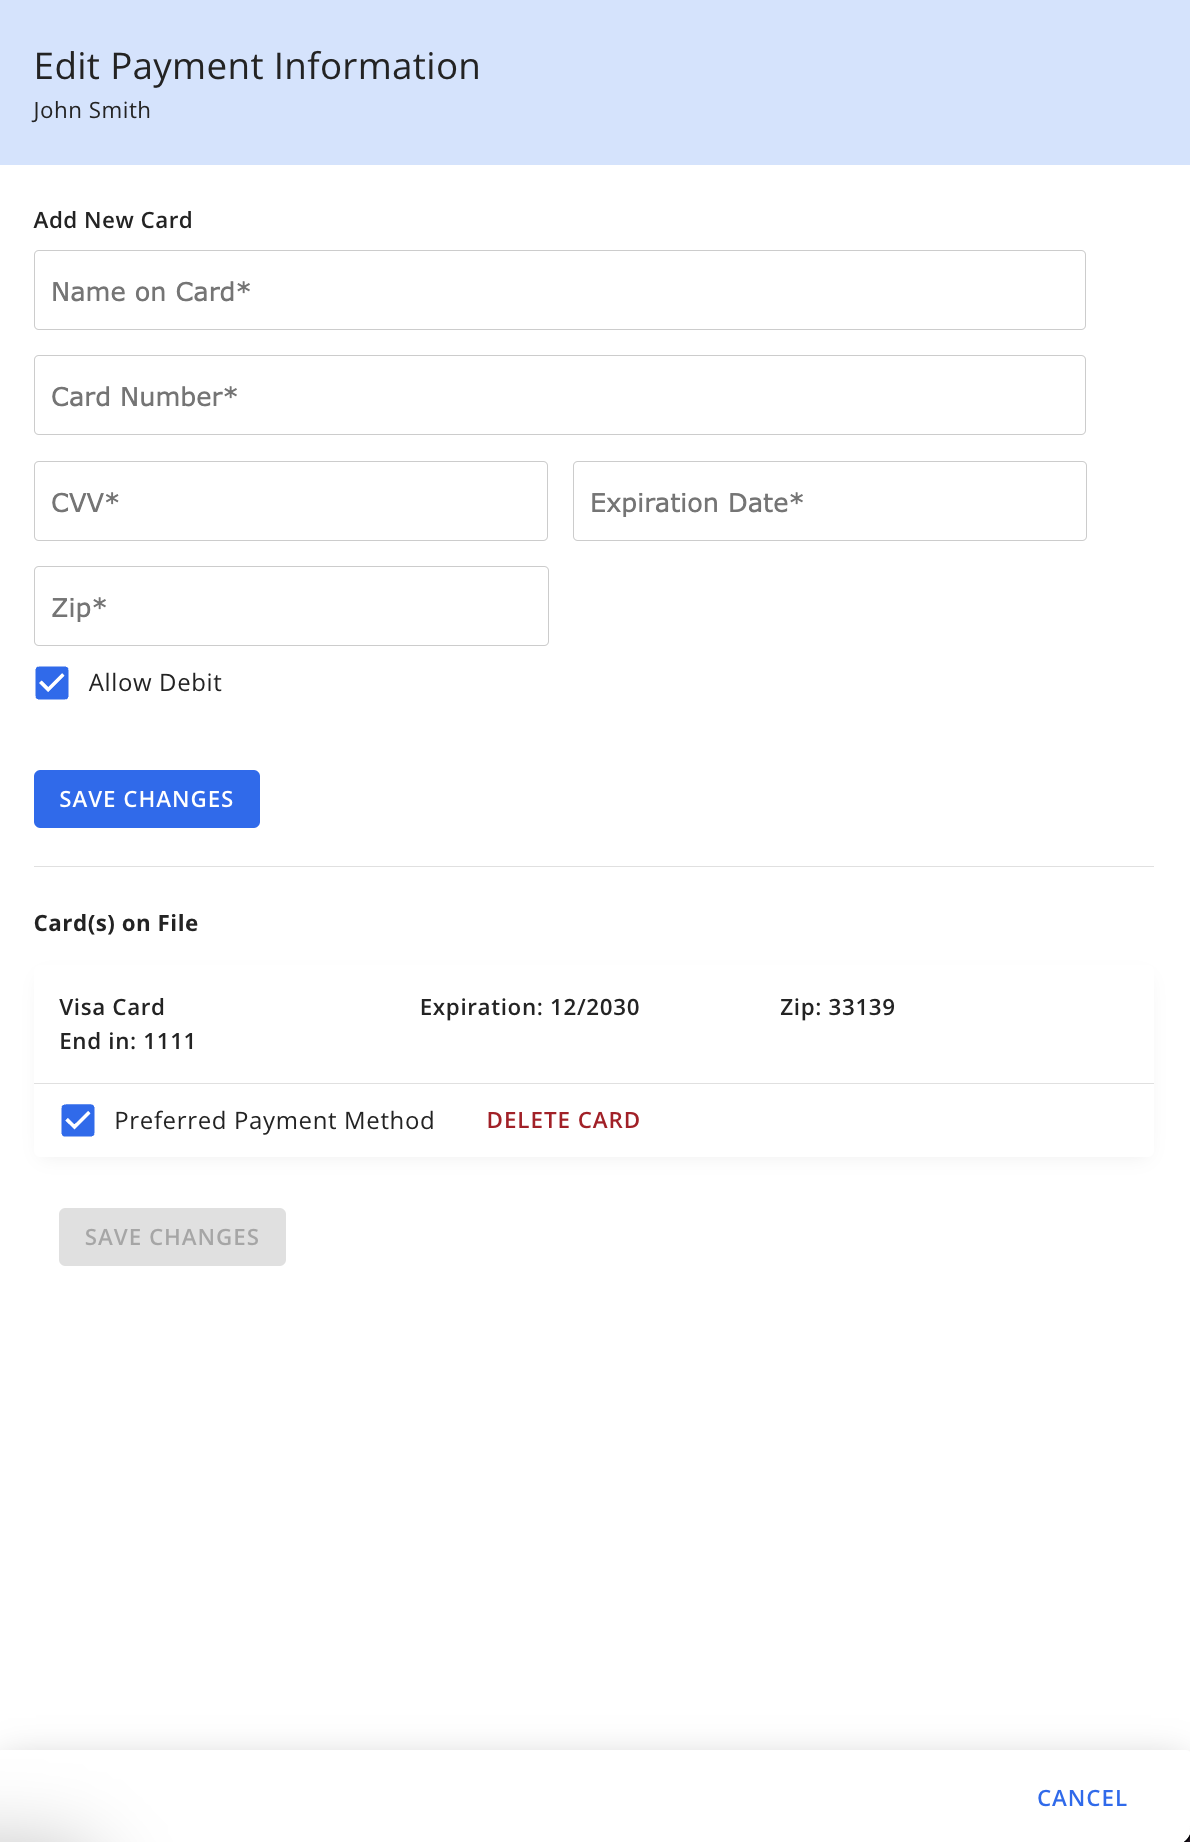This screenshot has height=1842, width=1190.
Task: Select the Visa Card entry name
Action: point(112,1007)
